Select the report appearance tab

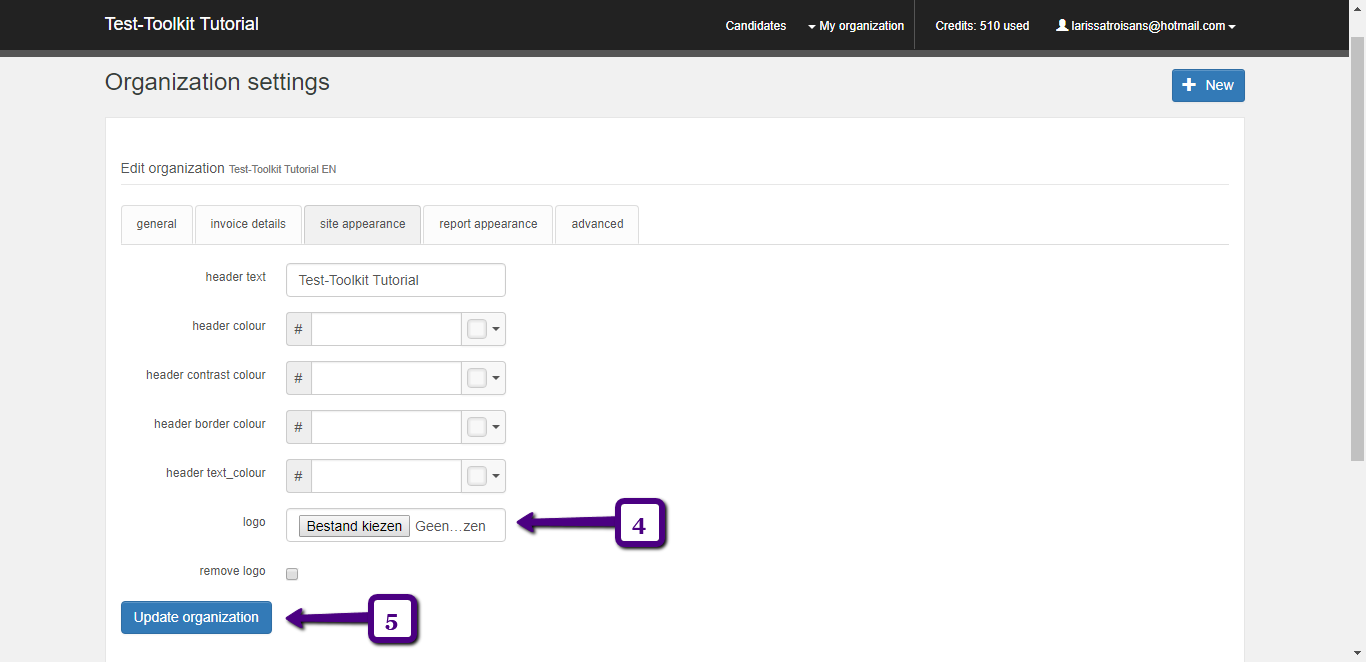488,224
